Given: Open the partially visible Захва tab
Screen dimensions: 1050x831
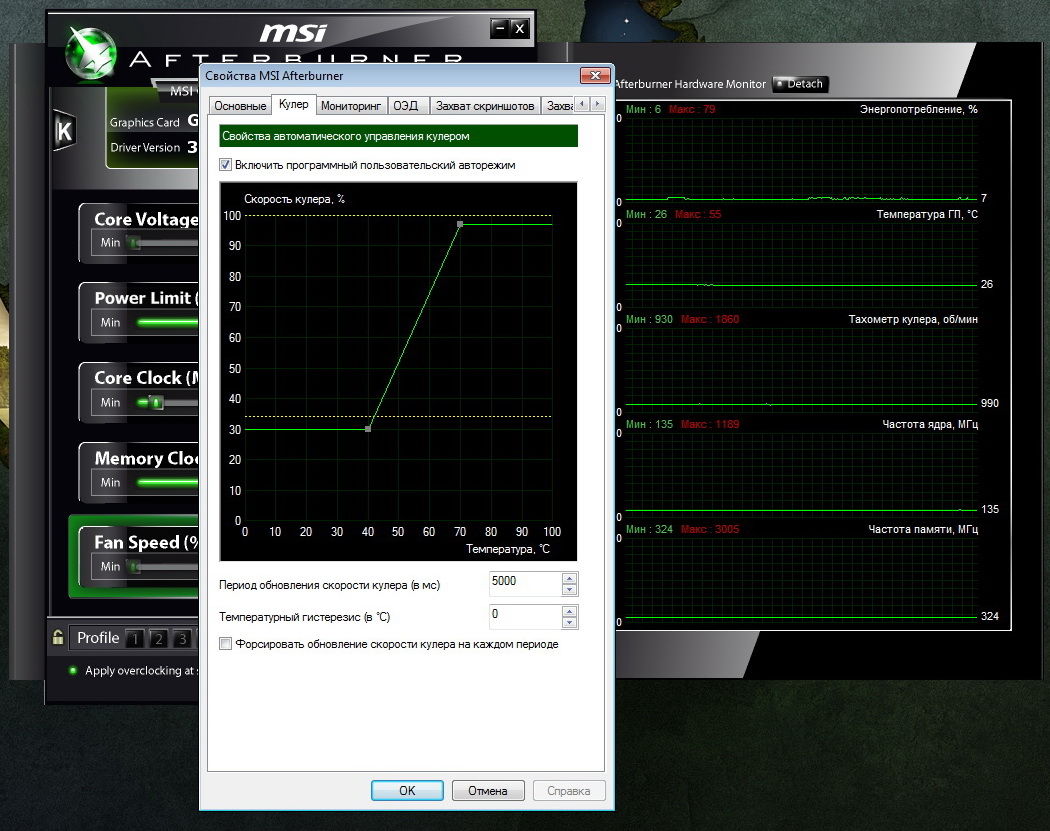Looking at the screenshot, I should (x=559, y=106).
